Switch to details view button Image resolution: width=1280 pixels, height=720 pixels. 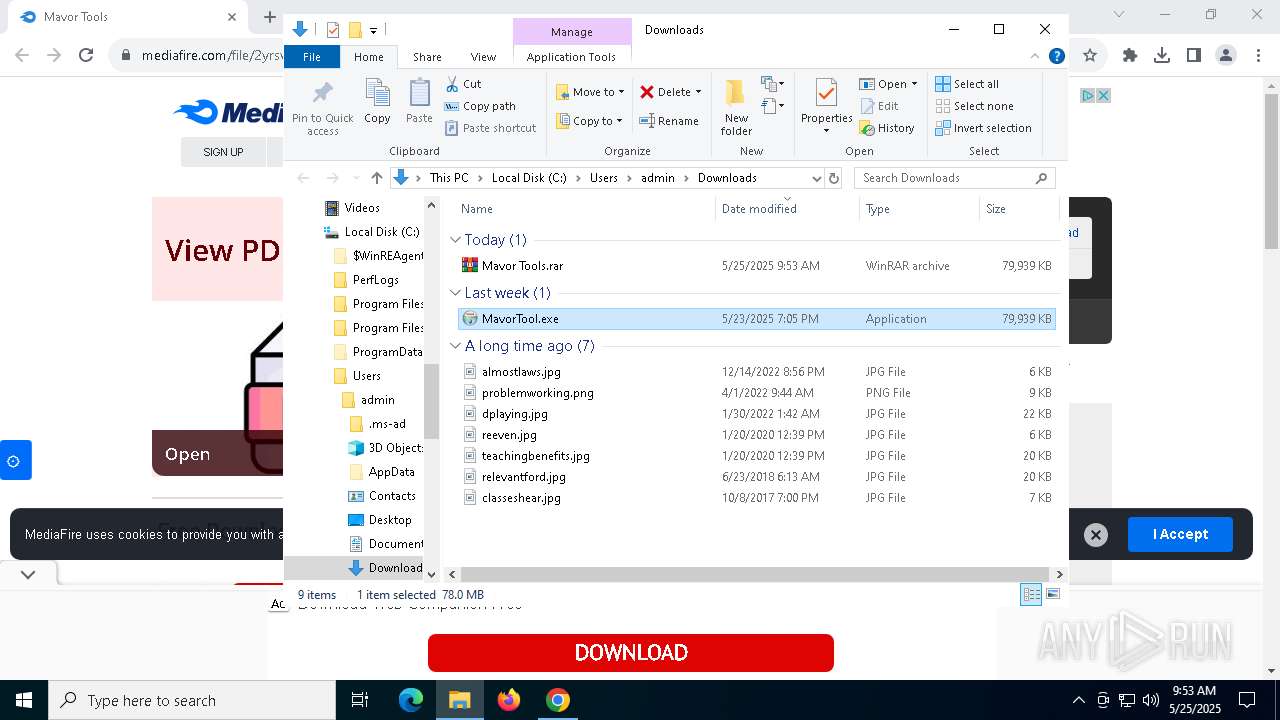pos(1031,594)
